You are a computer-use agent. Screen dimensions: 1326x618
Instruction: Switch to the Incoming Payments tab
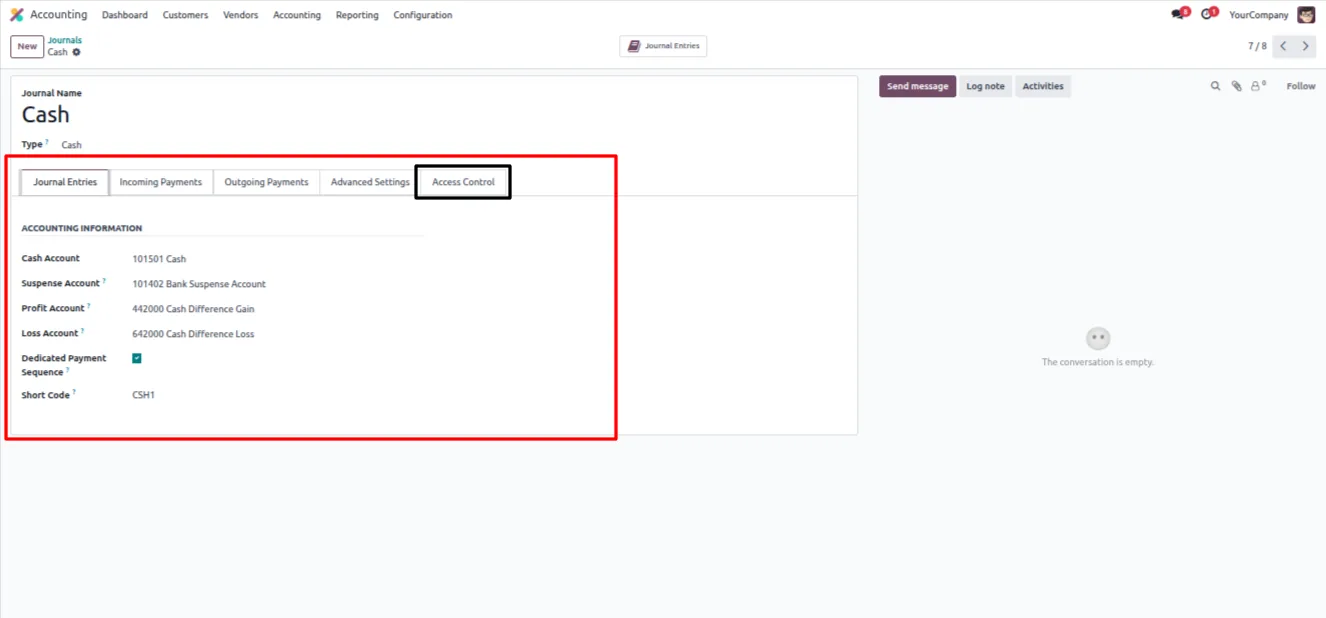click(161, 182)
